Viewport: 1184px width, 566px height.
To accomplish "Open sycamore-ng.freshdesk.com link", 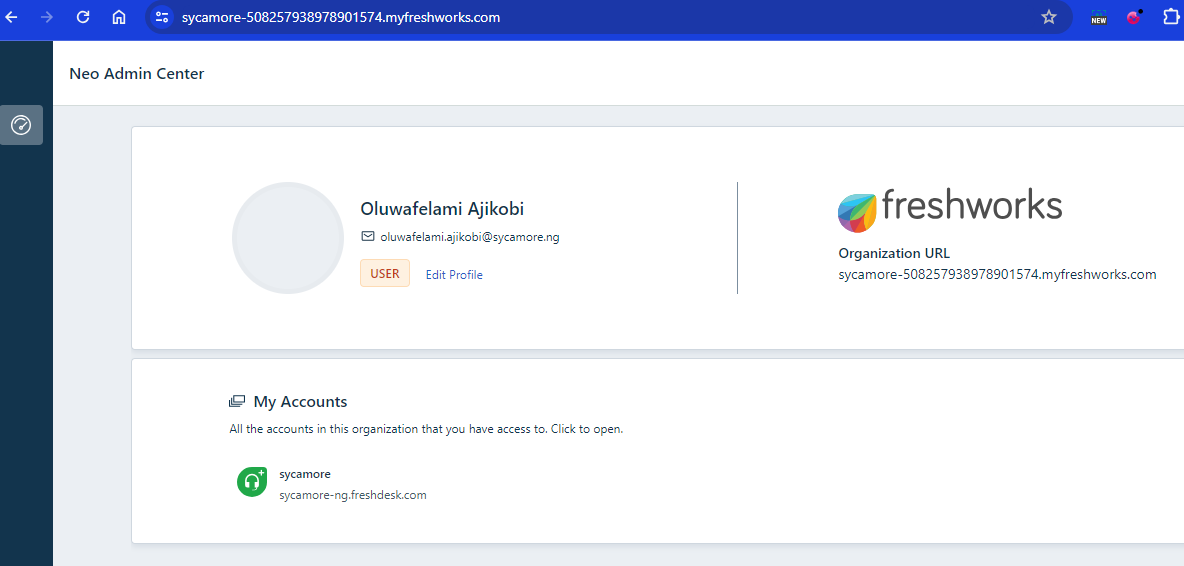I will click(x=353, y=495).
